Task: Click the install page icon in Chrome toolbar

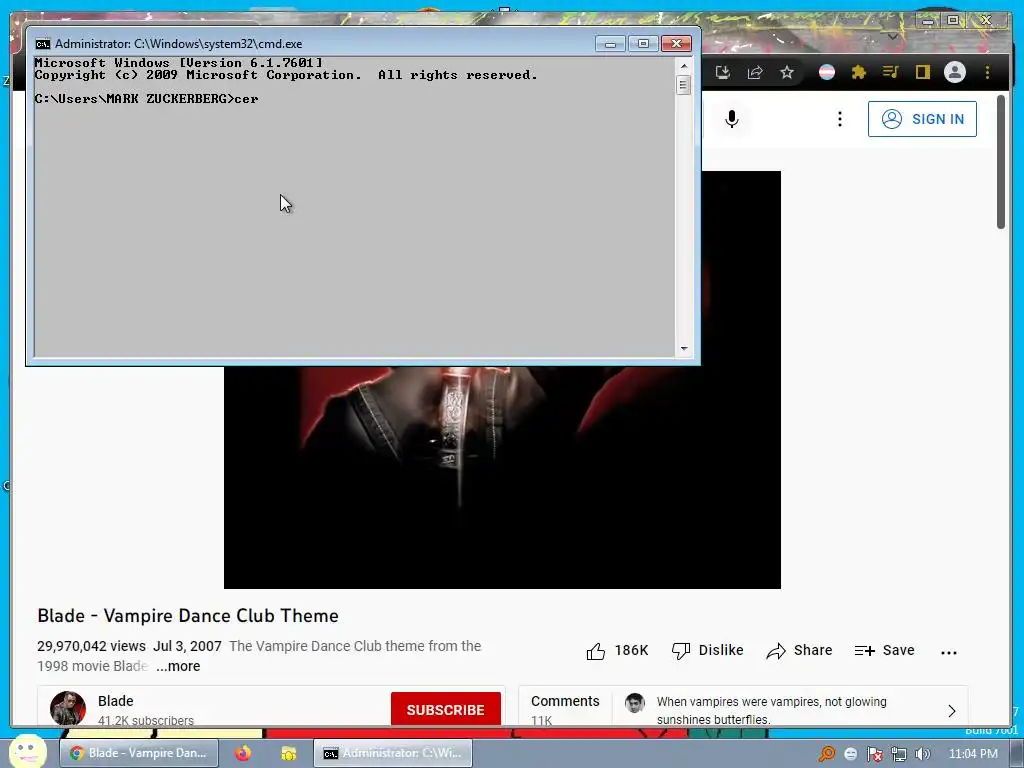Action: coord(722,72)
